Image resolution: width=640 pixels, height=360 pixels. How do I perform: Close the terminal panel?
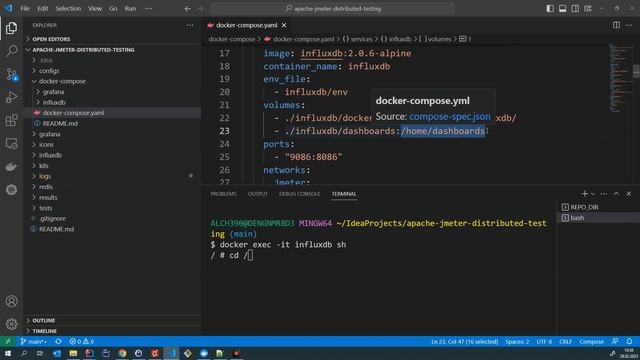click(x=629, y=194)
